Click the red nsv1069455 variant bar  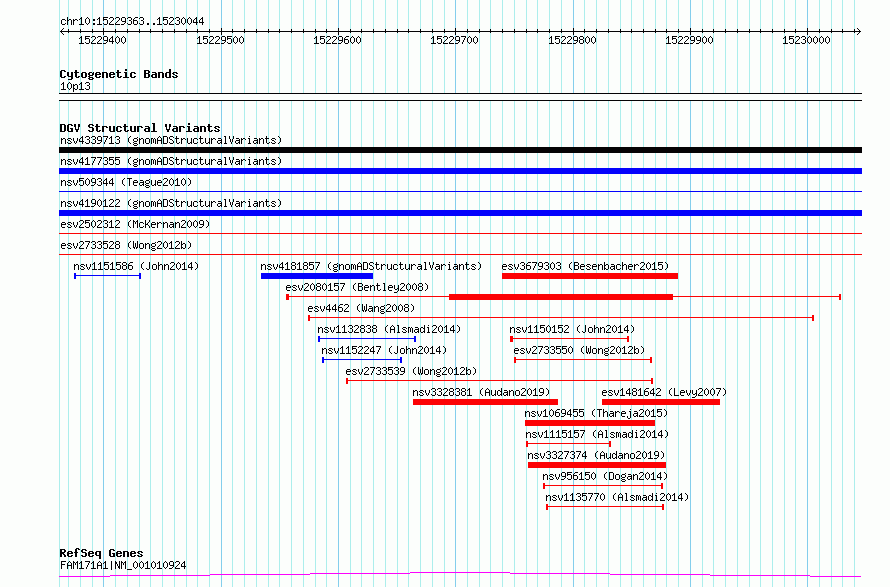click(590, 423)
